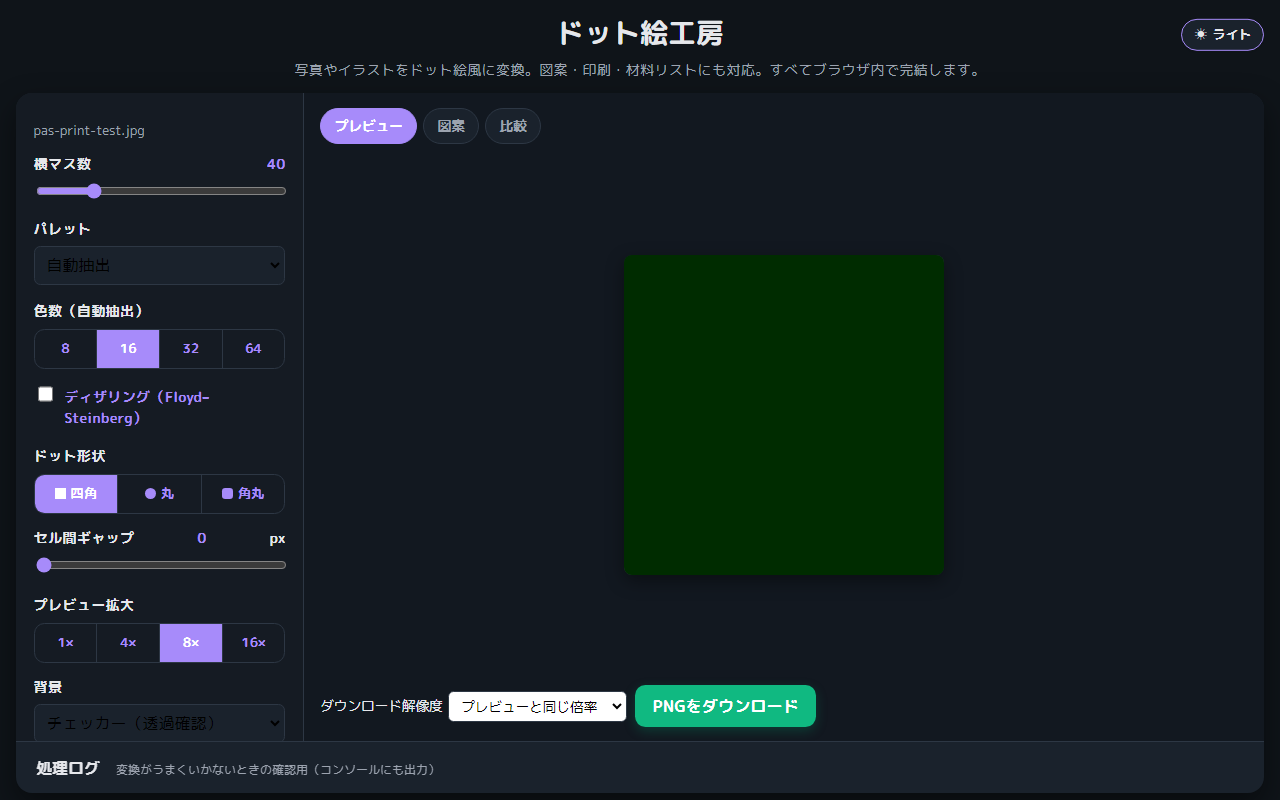Set color count to 8
The height and width of the screenshot is (800, 1280).
pyautogui.click(x=65, y=349)
